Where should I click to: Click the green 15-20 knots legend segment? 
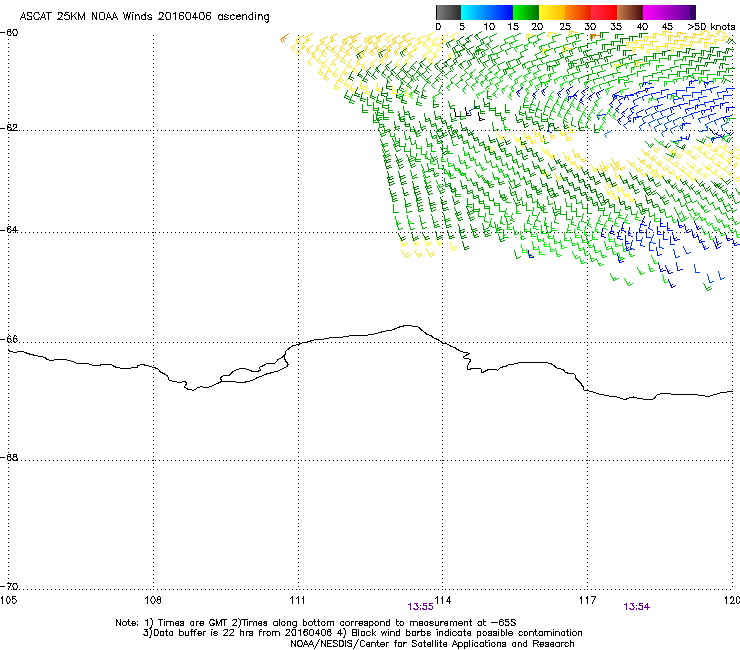(526, 12)
